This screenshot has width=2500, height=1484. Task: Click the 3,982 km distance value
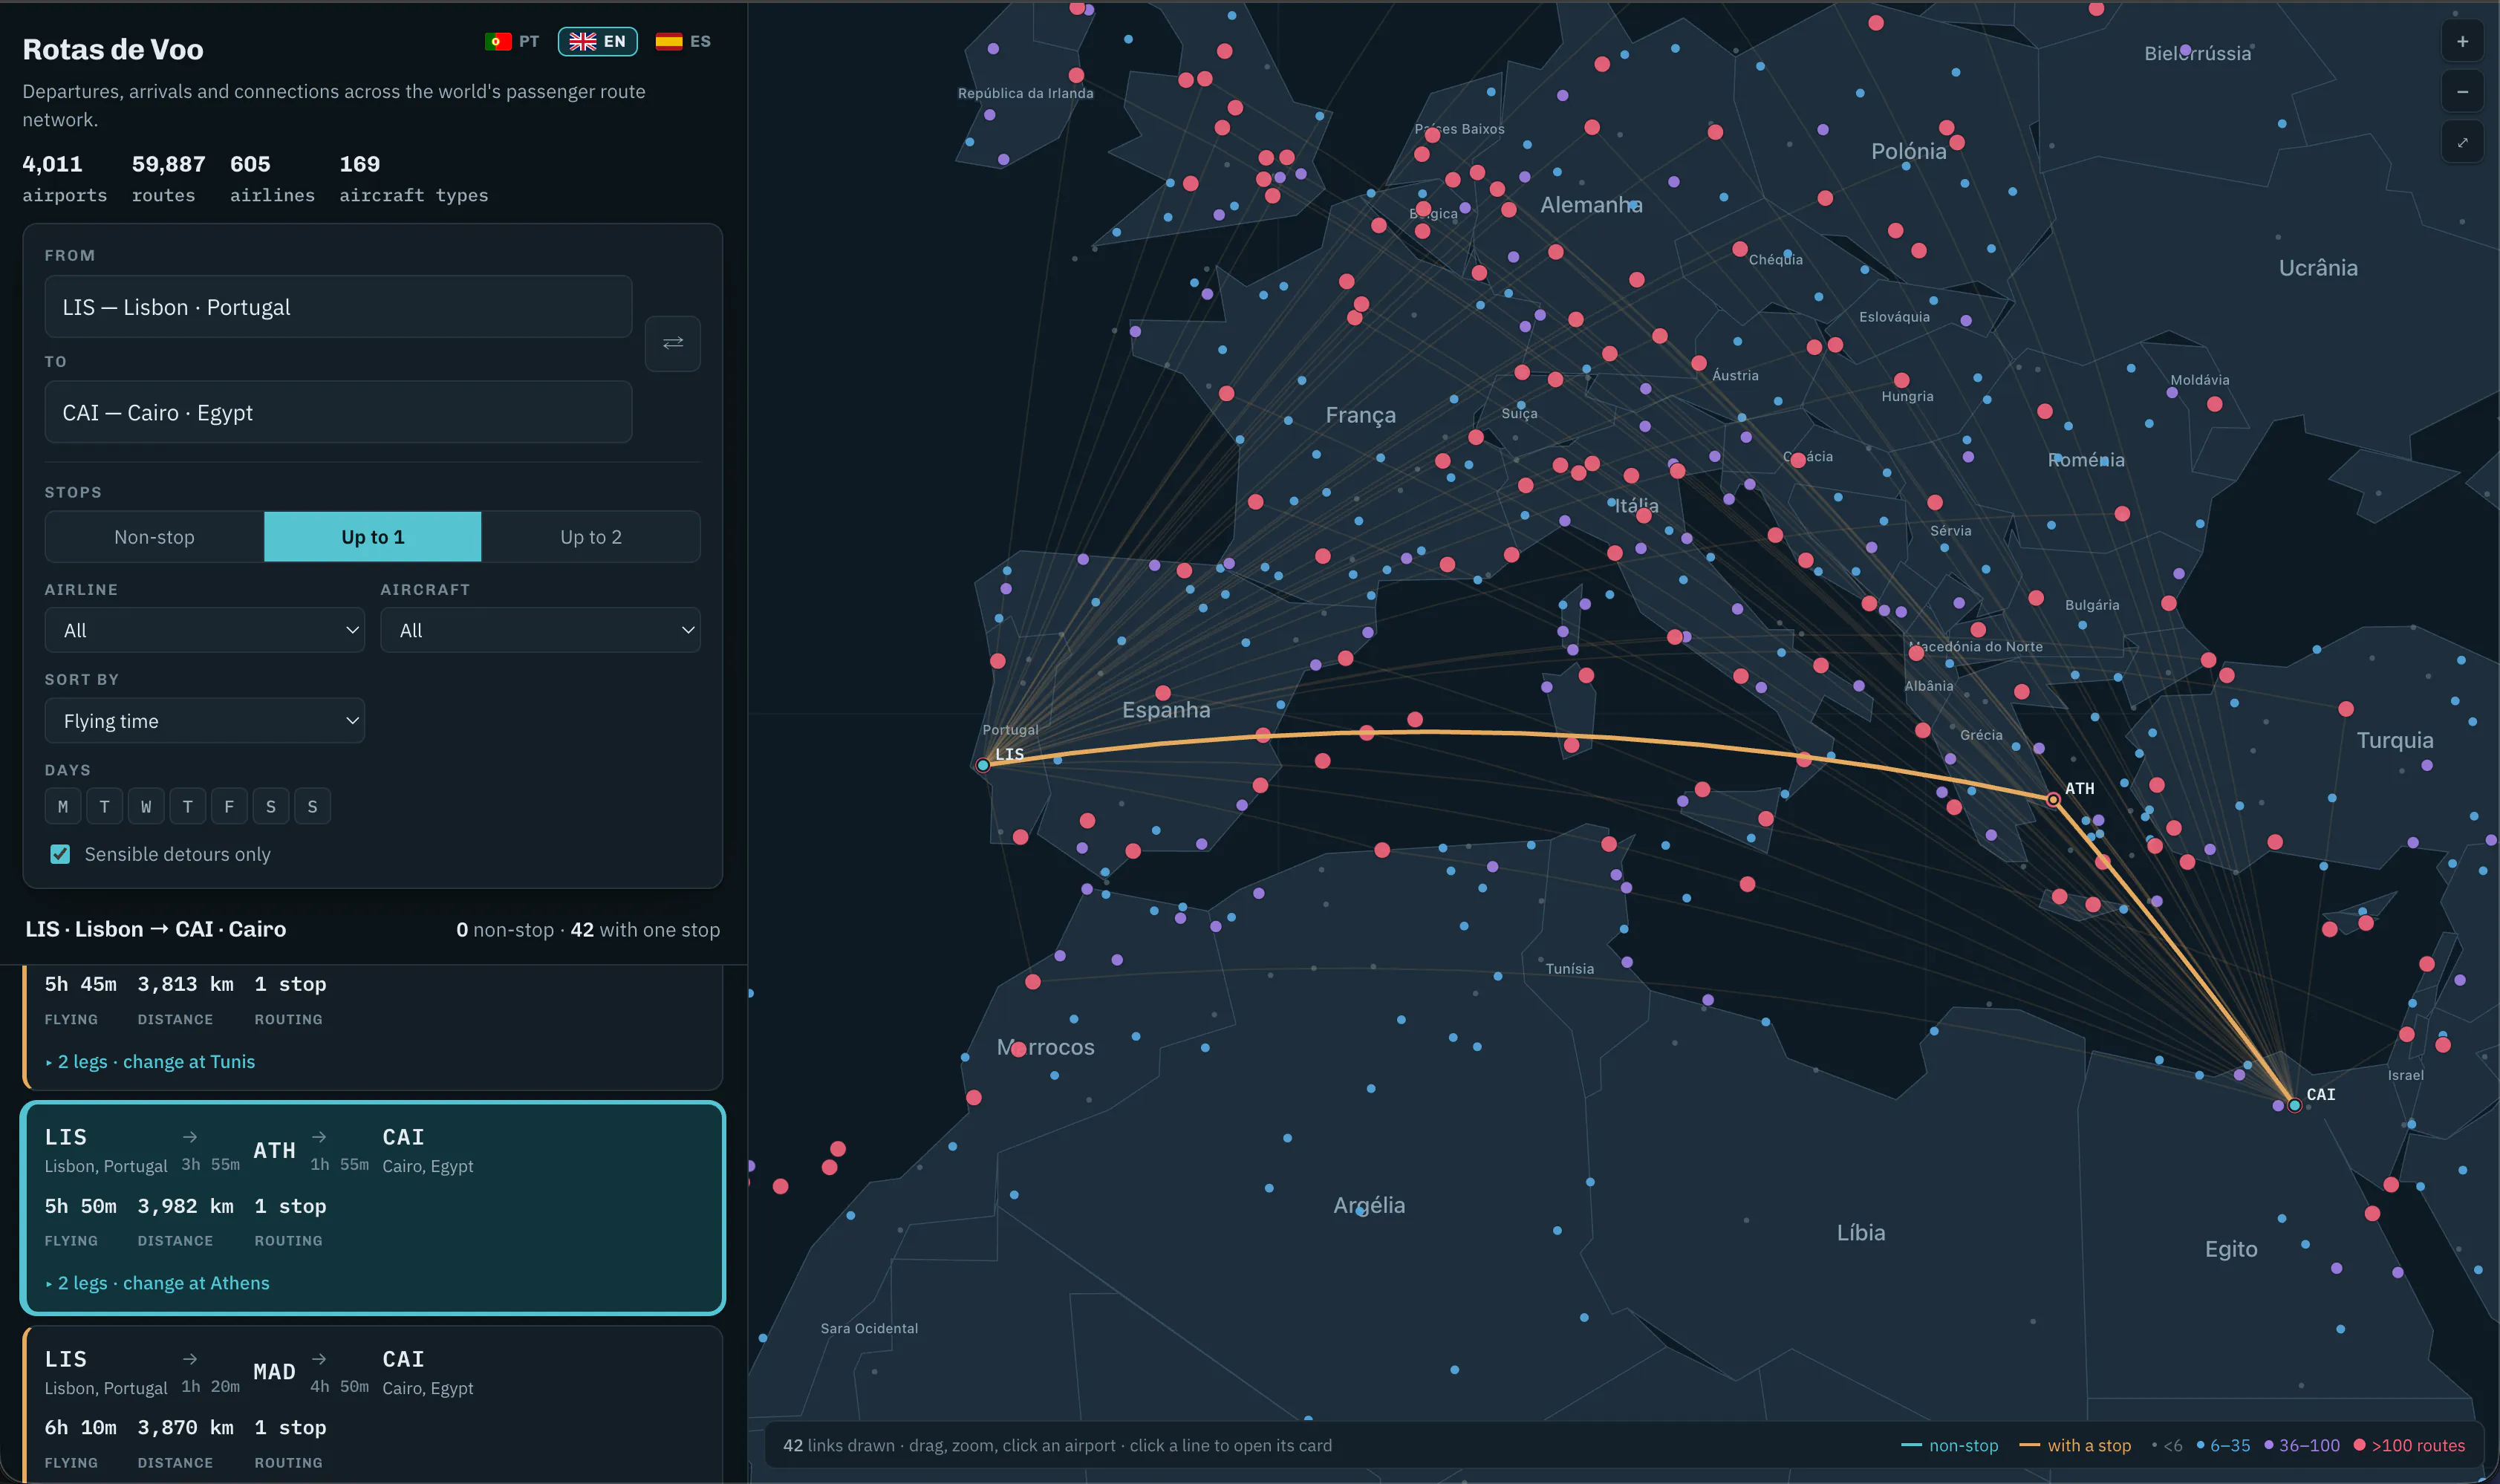[185, 1206]
